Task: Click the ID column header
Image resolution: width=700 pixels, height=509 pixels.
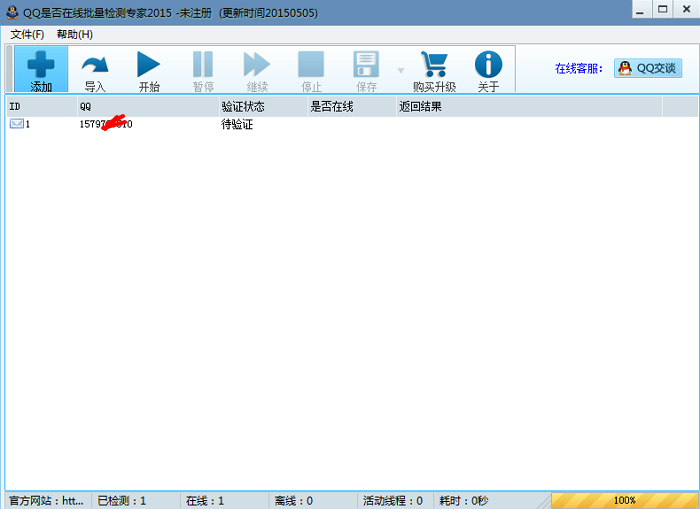Action: tap(42, 106)
